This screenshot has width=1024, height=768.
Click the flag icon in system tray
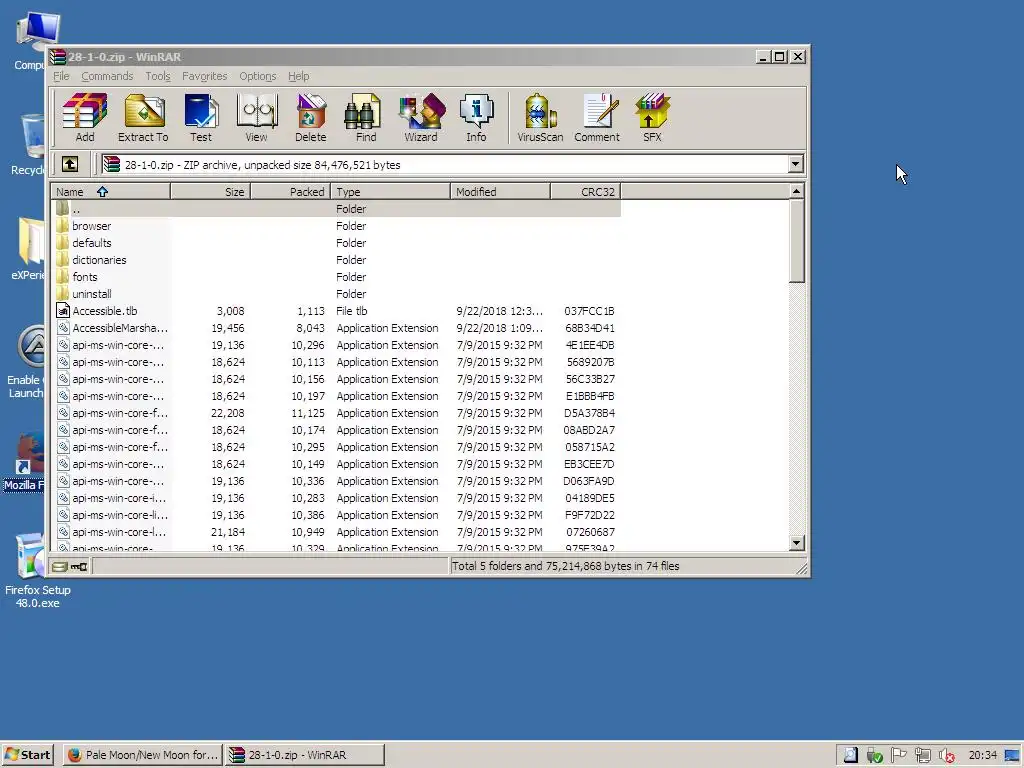(x=899, y=756)
